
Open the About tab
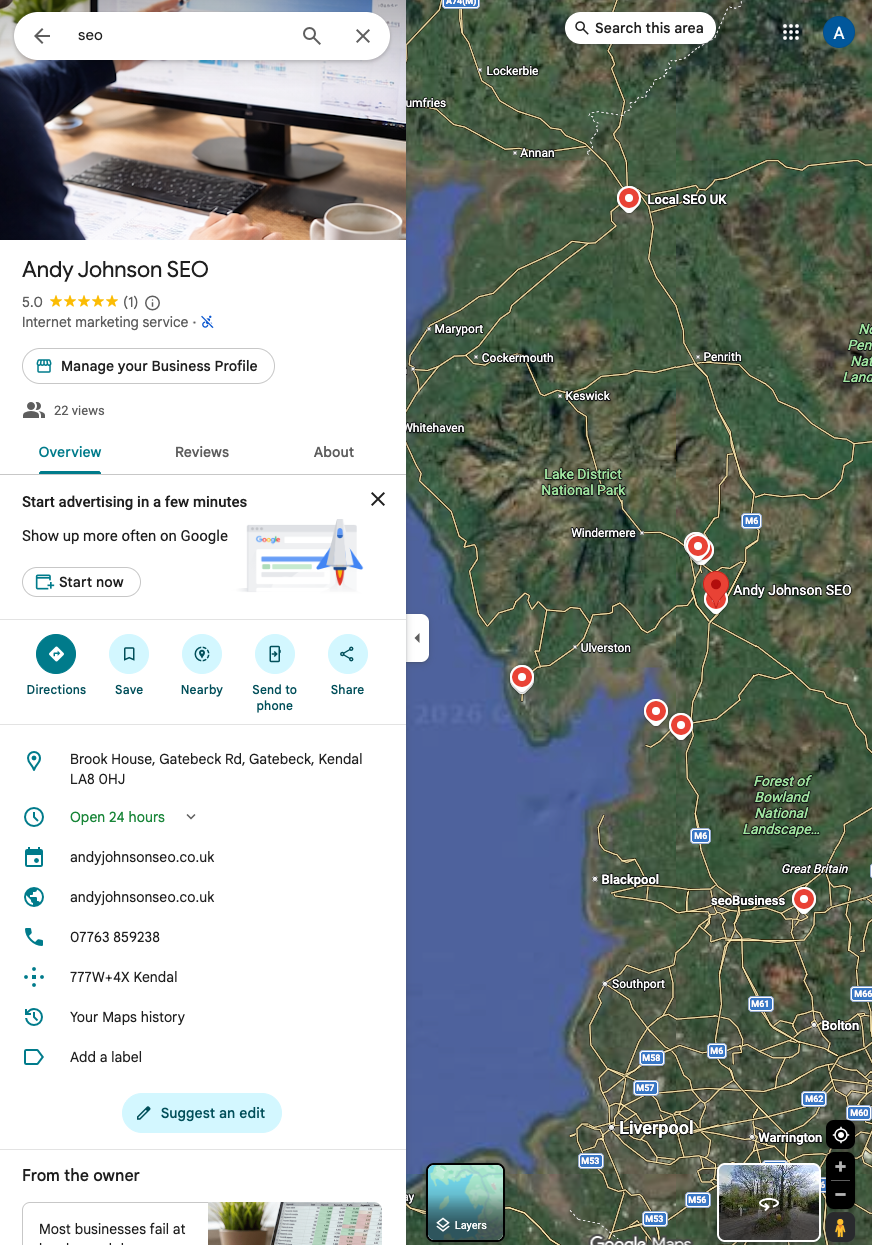pyautogui.click(x=333, y=452)
